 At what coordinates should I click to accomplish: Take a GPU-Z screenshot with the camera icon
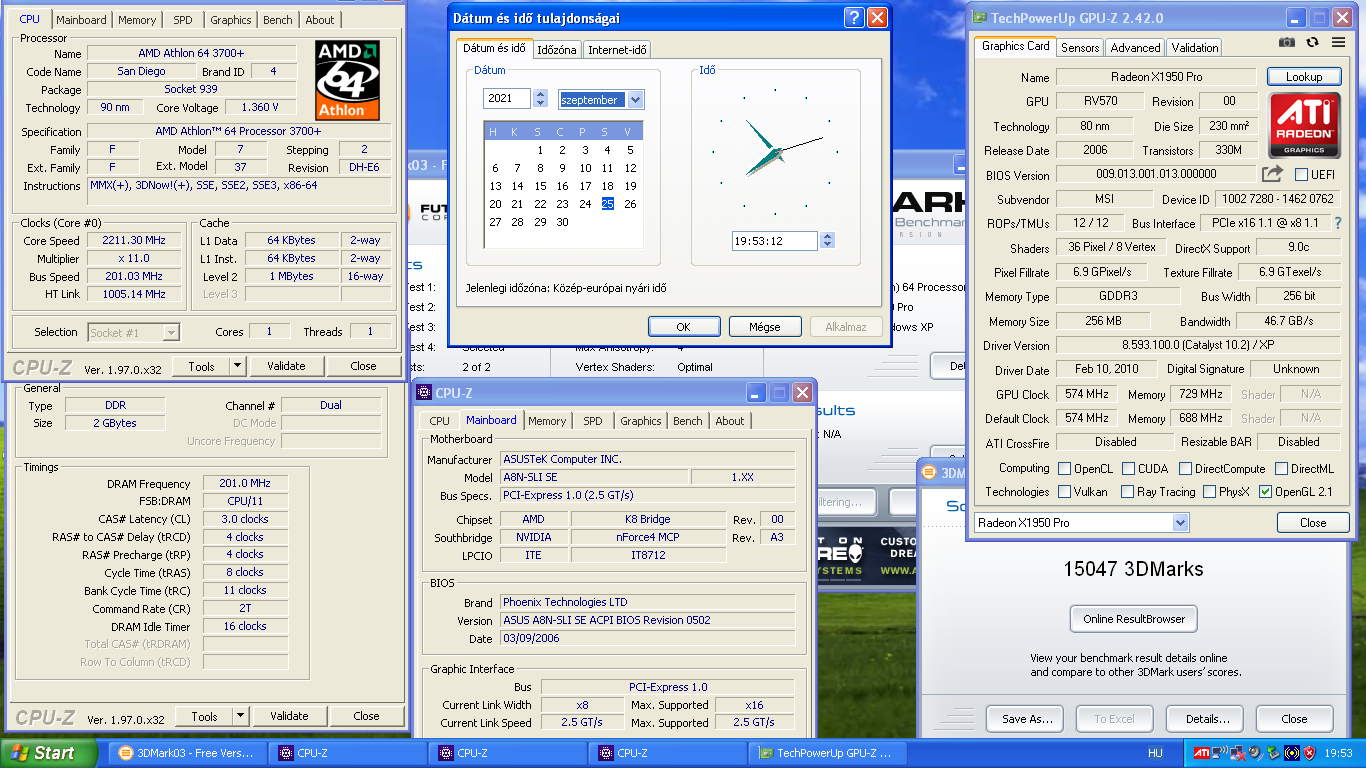coord(1287,42)
